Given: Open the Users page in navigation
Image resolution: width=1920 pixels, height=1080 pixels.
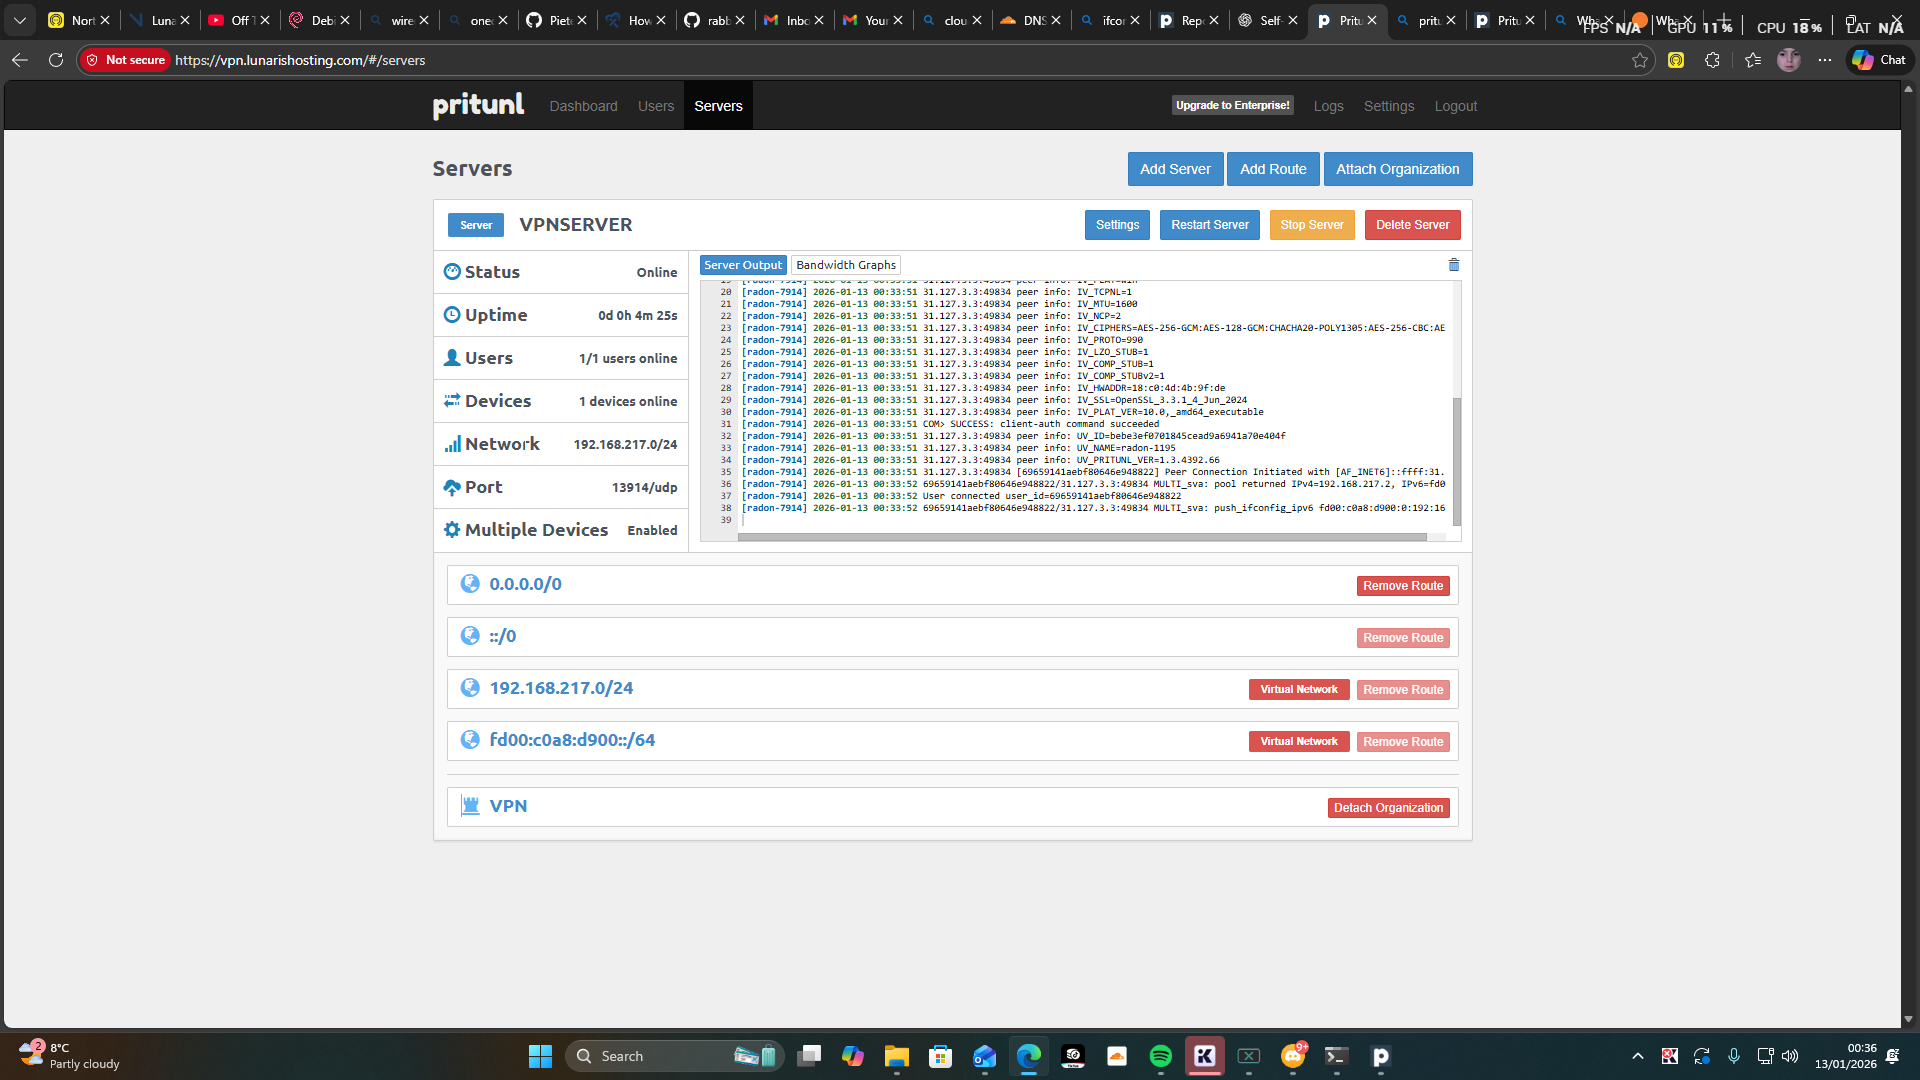Looking at the screenshot, I should tap(656, 106).
